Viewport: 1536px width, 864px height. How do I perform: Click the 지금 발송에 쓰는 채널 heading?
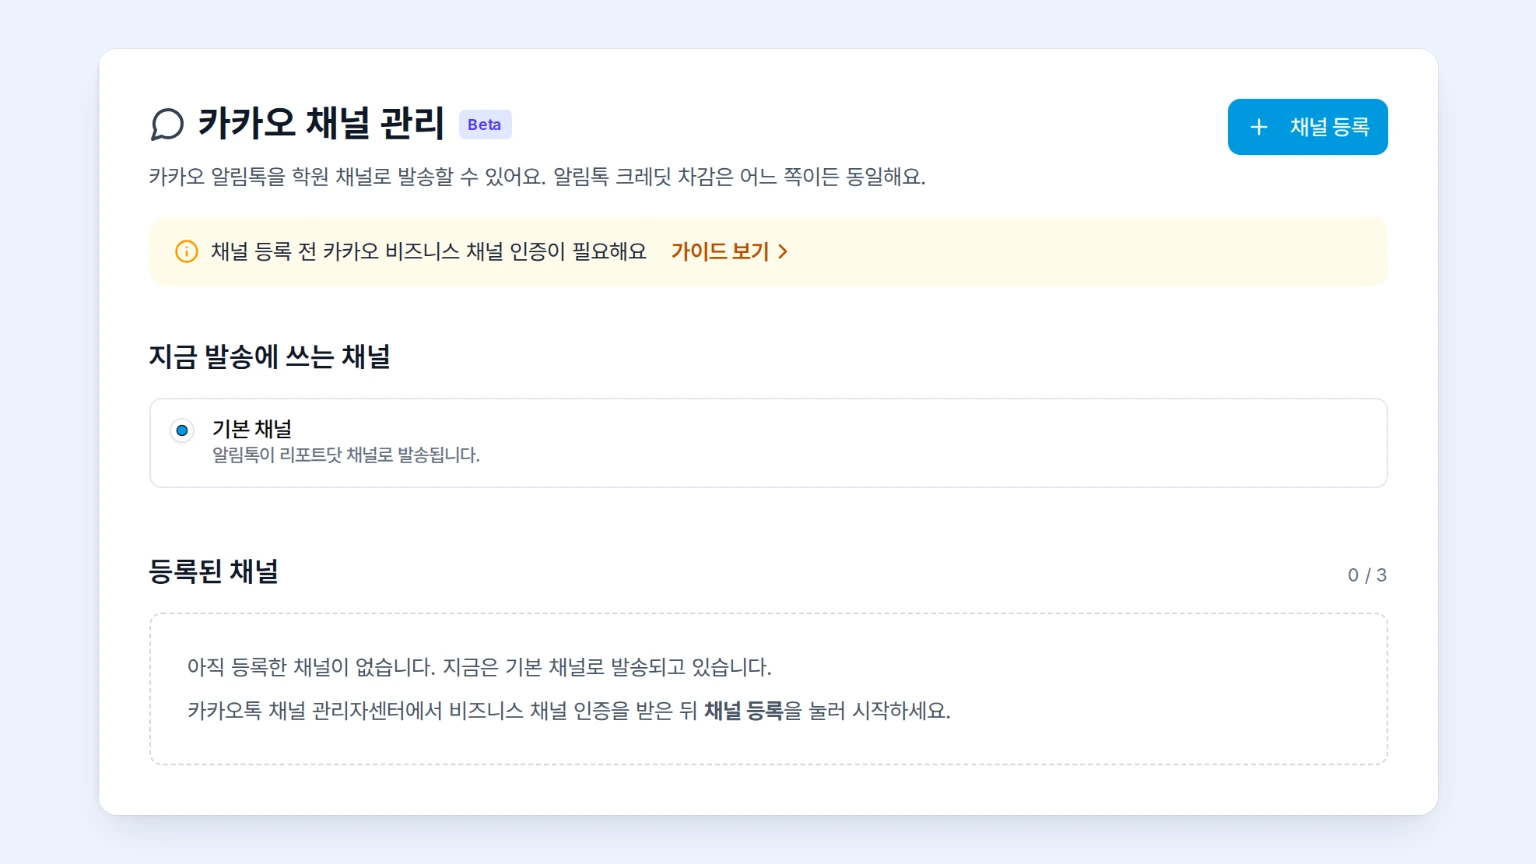pyautogui.click(x=269, y=357)
